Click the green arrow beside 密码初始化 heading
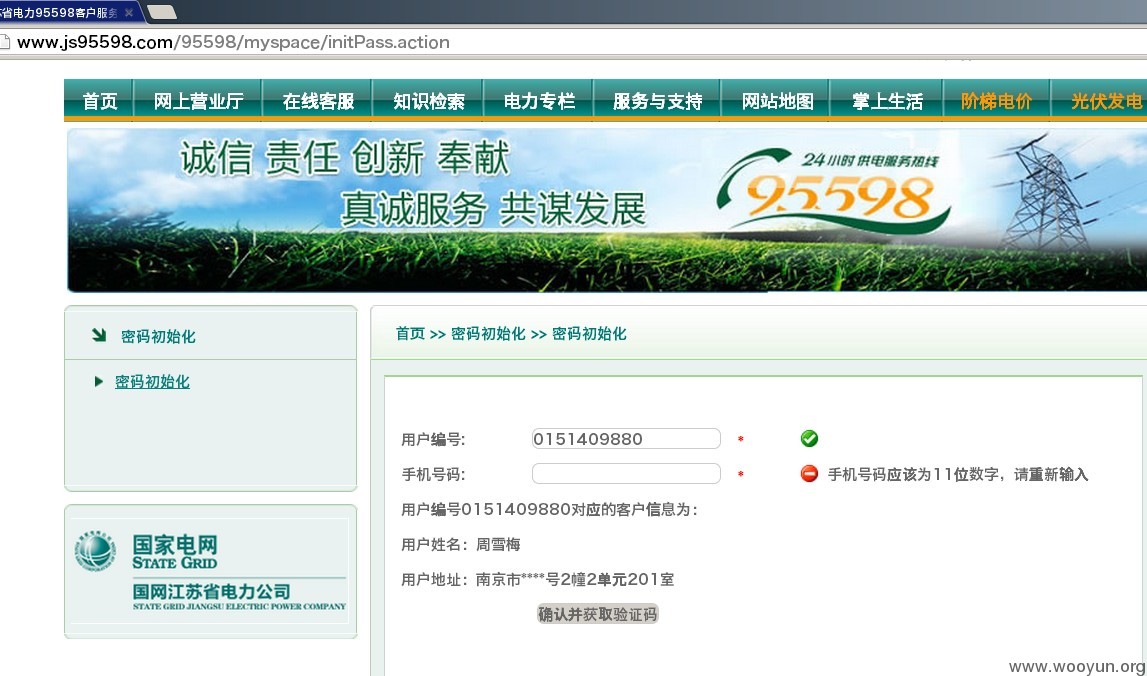The height and width of the screenshot is (676, 1147). tap(99, 335)
